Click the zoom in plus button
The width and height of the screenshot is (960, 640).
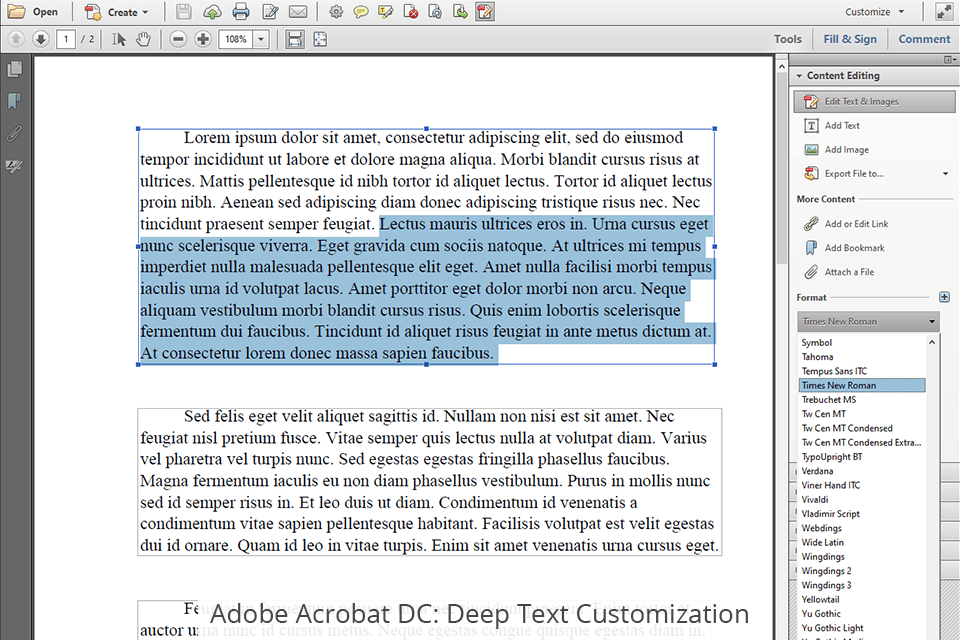pos(203,39)
